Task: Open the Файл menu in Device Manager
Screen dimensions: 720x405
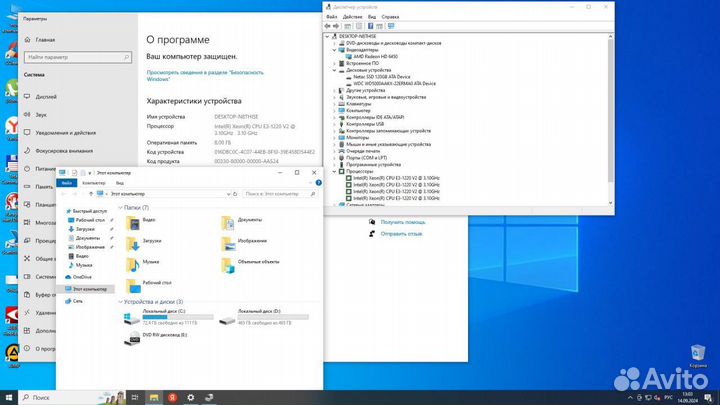Action: (x=331, y=17)
